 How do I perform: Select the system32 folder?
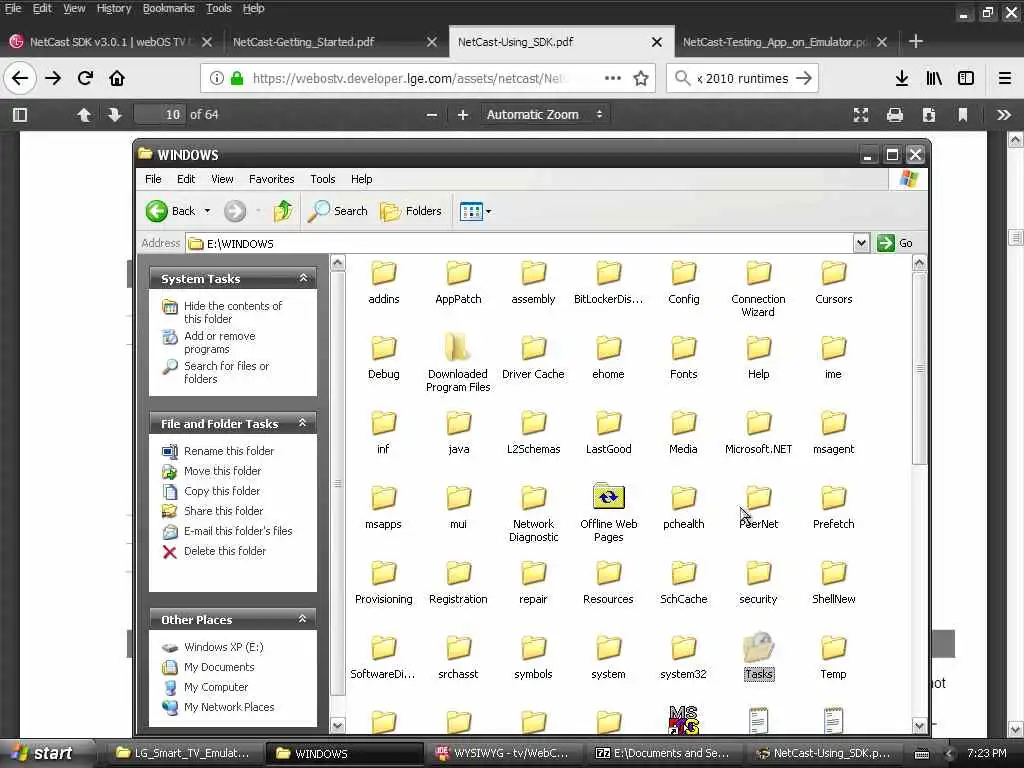coord(683,656)
